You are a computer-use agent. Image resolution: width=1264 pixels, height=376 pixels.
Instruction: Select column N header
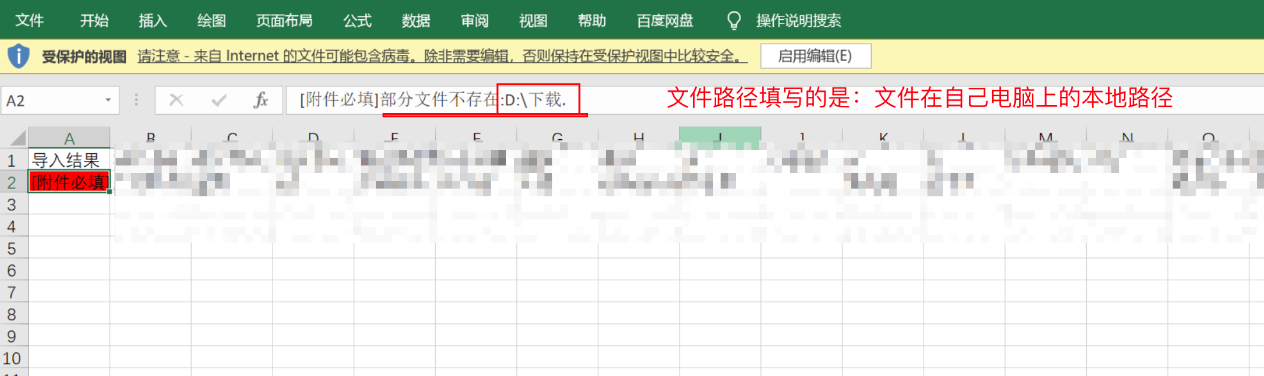tap(1126, 138)
